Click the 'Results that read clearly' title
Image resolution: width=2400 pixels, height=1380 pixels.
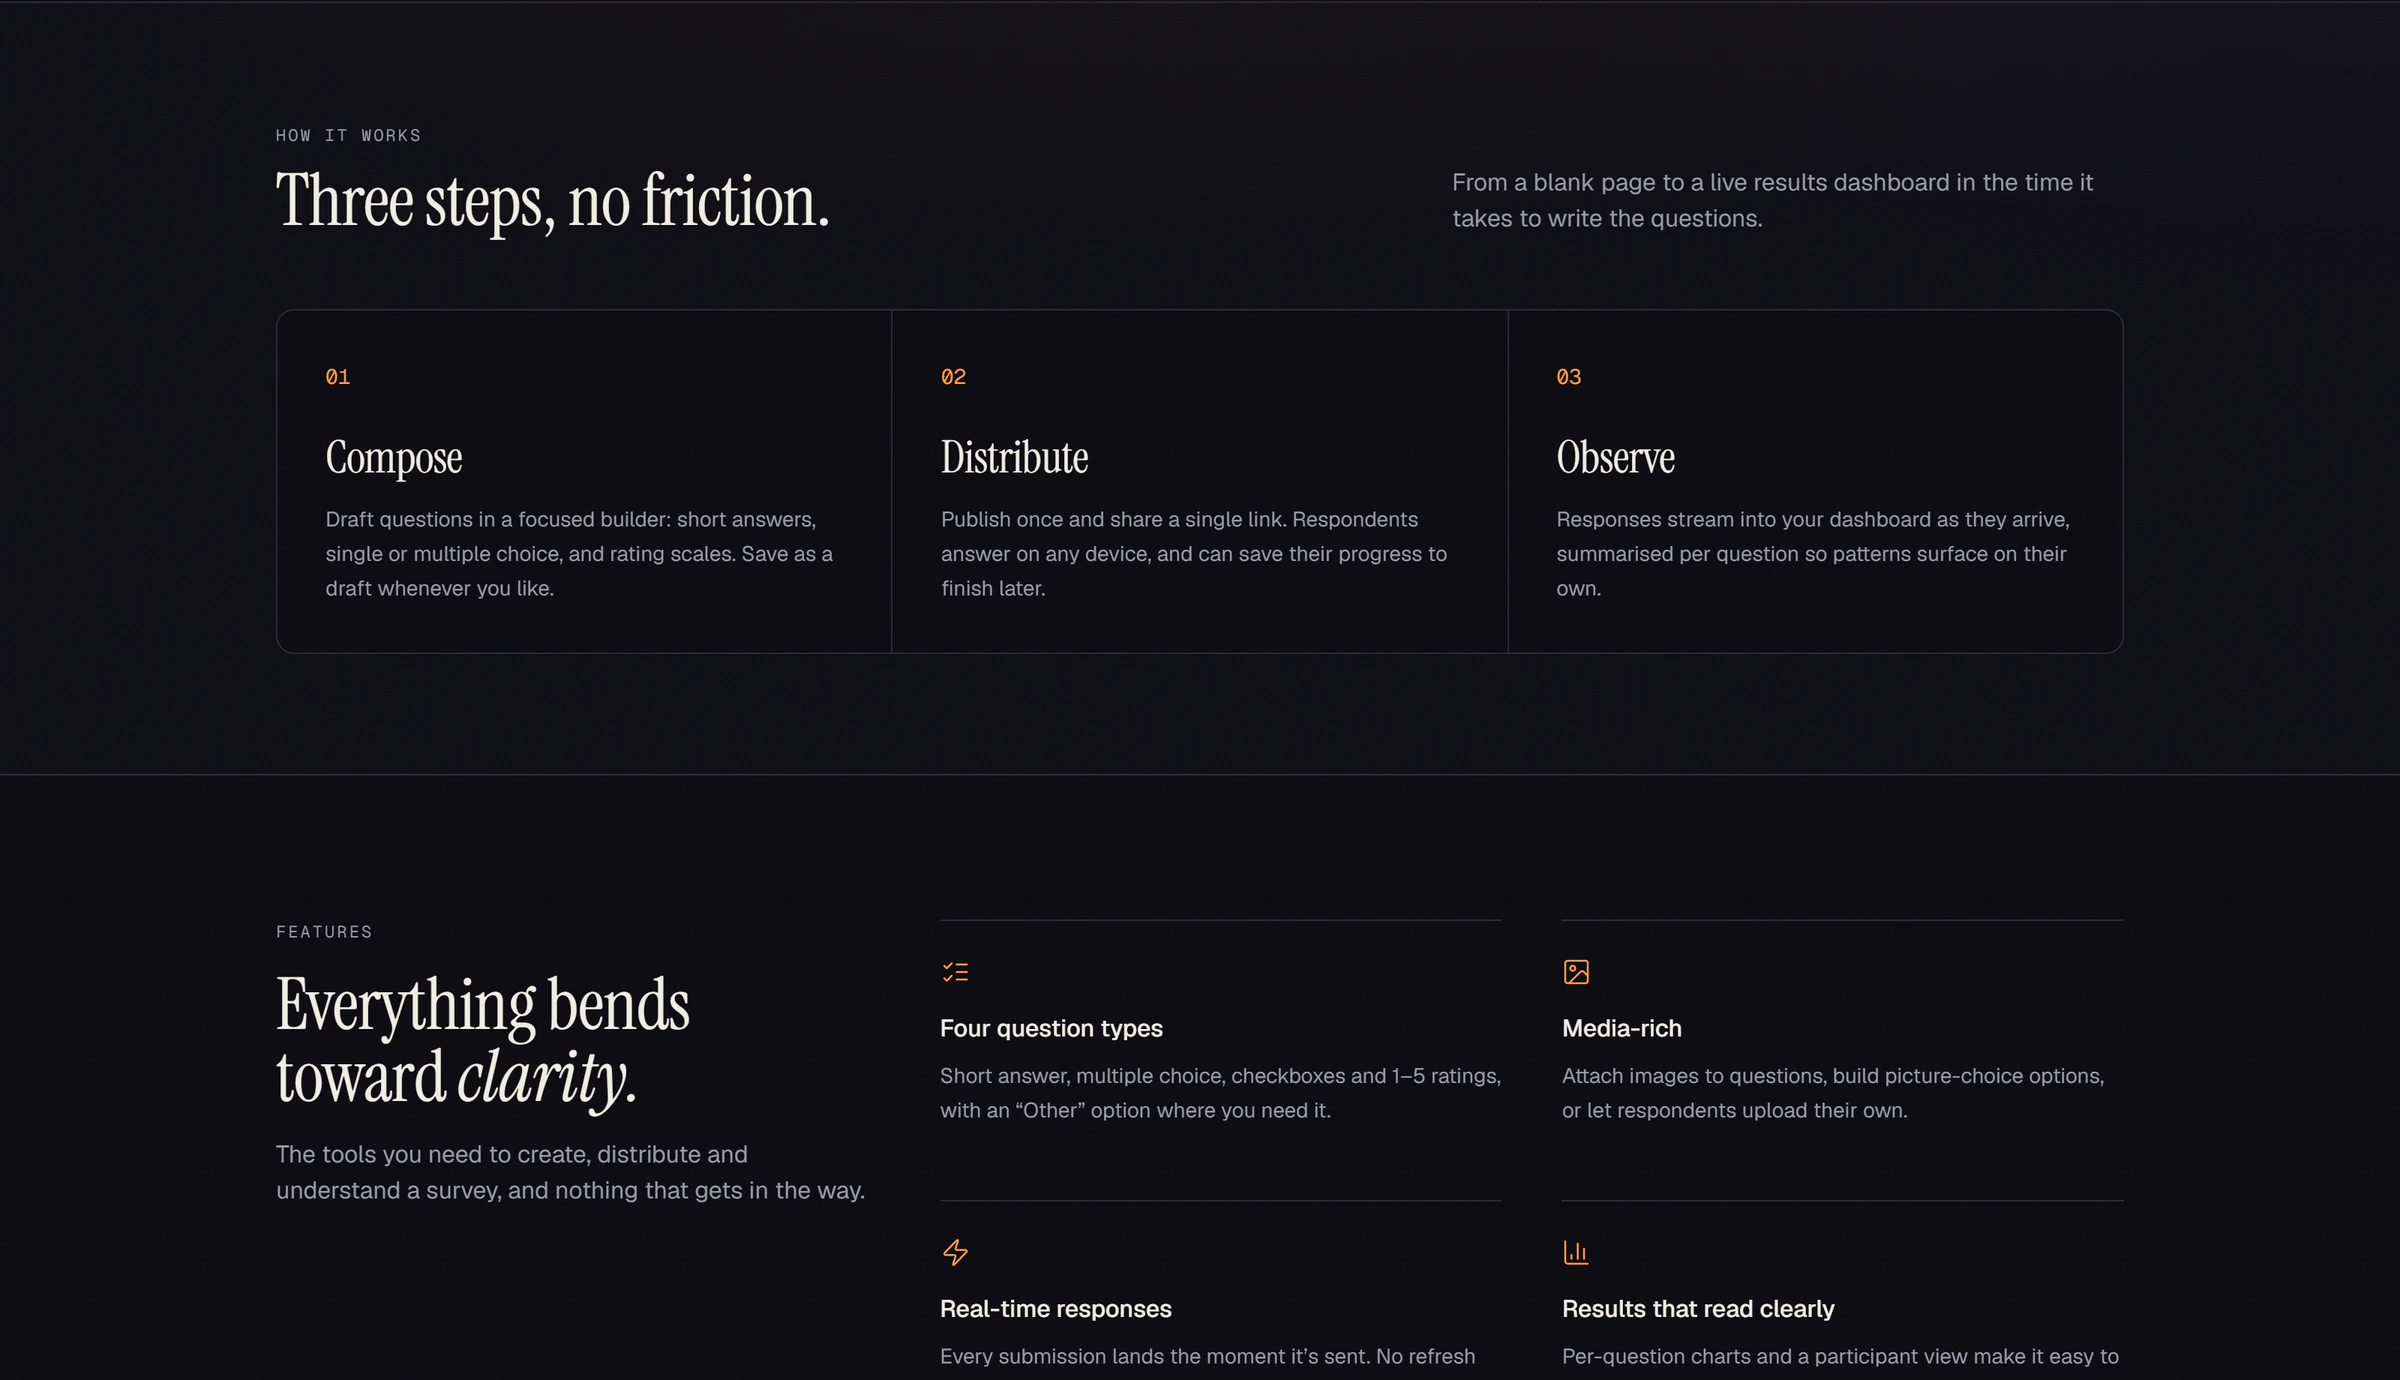pos(1698,1309)
